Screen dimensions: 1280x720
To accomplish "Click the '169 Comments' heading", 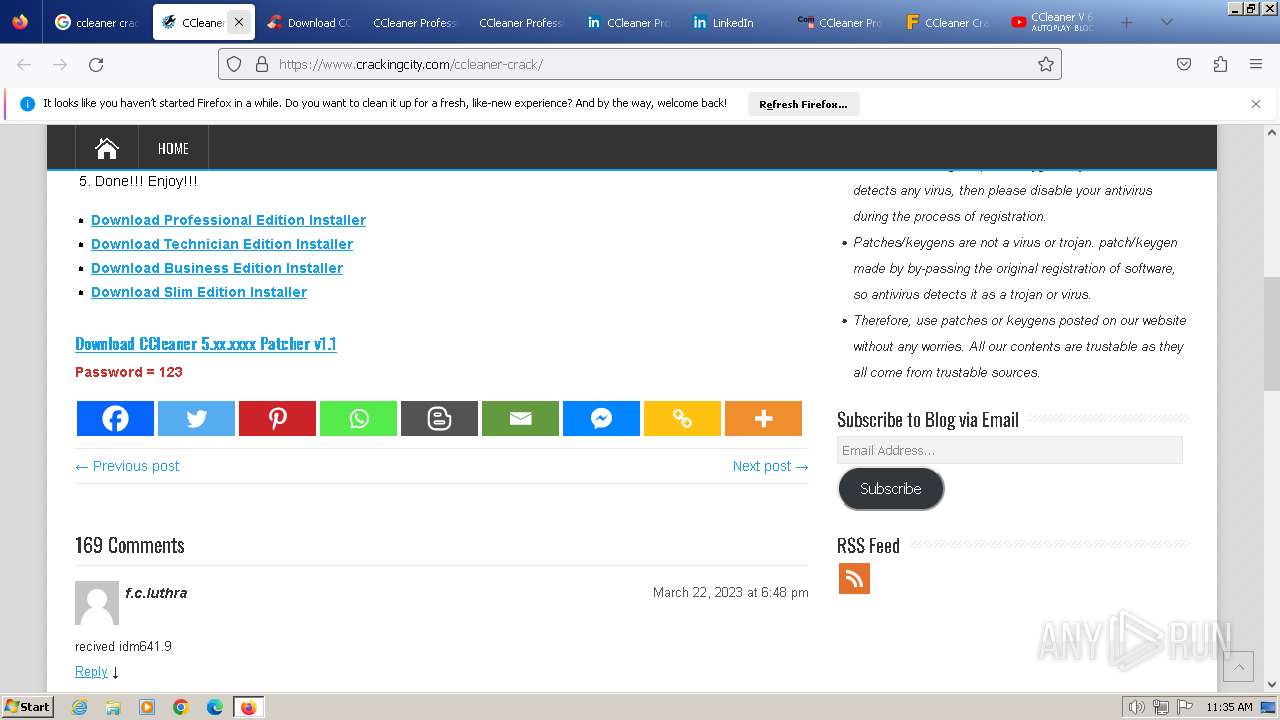I will click(130, 545).
